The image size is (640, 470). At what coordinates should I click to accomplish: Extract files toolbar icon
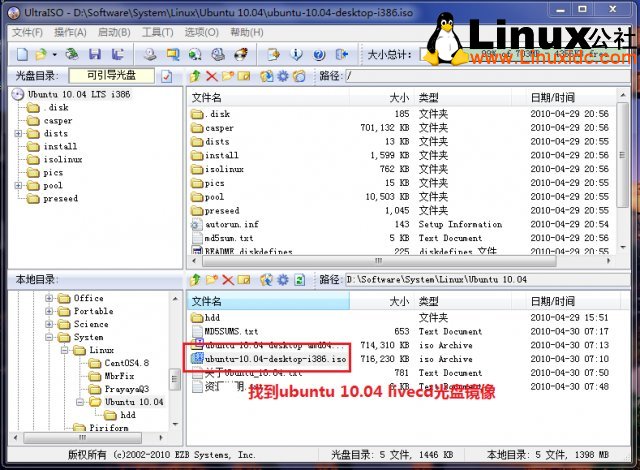[x=273, y=54]
